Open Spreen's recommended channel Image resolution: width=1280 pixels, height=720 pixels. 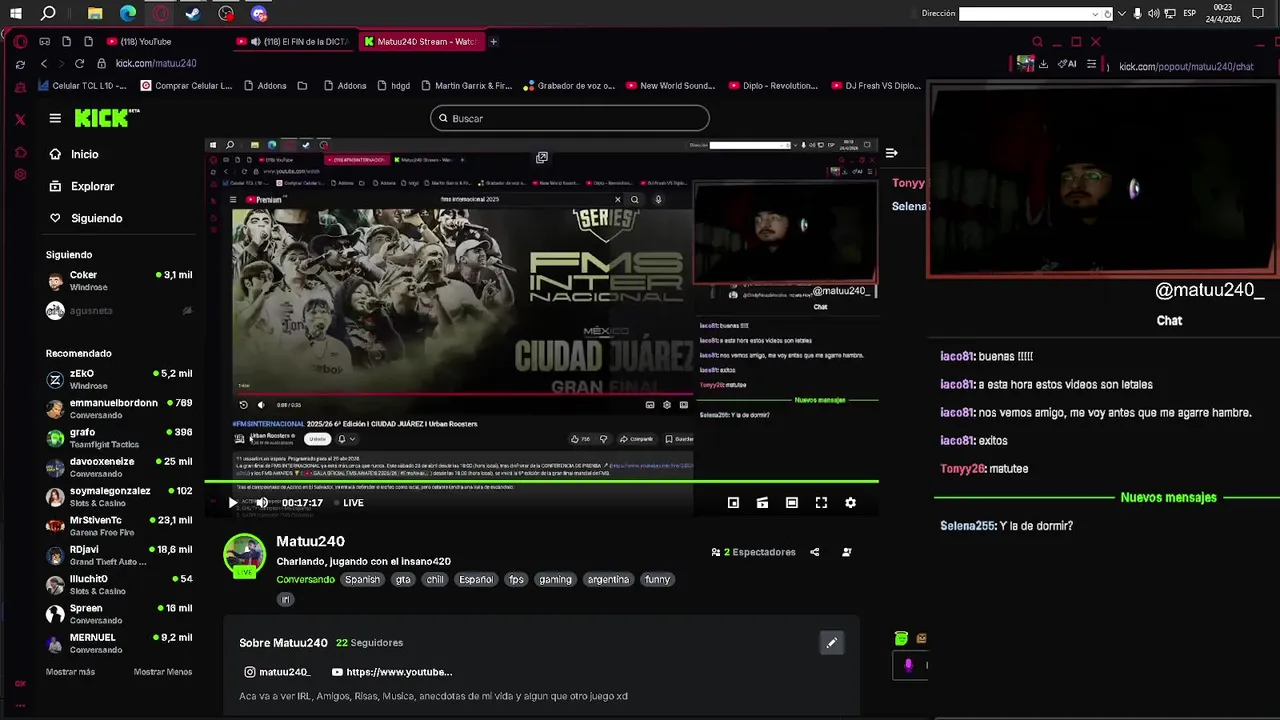click(x=119, y=614)
